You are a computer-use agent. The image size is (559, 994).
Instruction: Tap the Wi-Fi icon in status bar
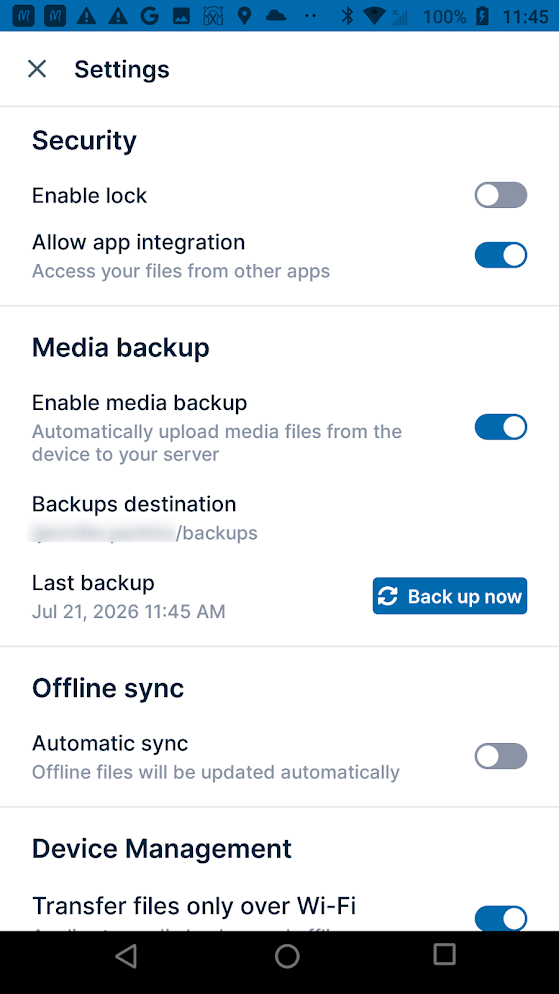(375, 16)
